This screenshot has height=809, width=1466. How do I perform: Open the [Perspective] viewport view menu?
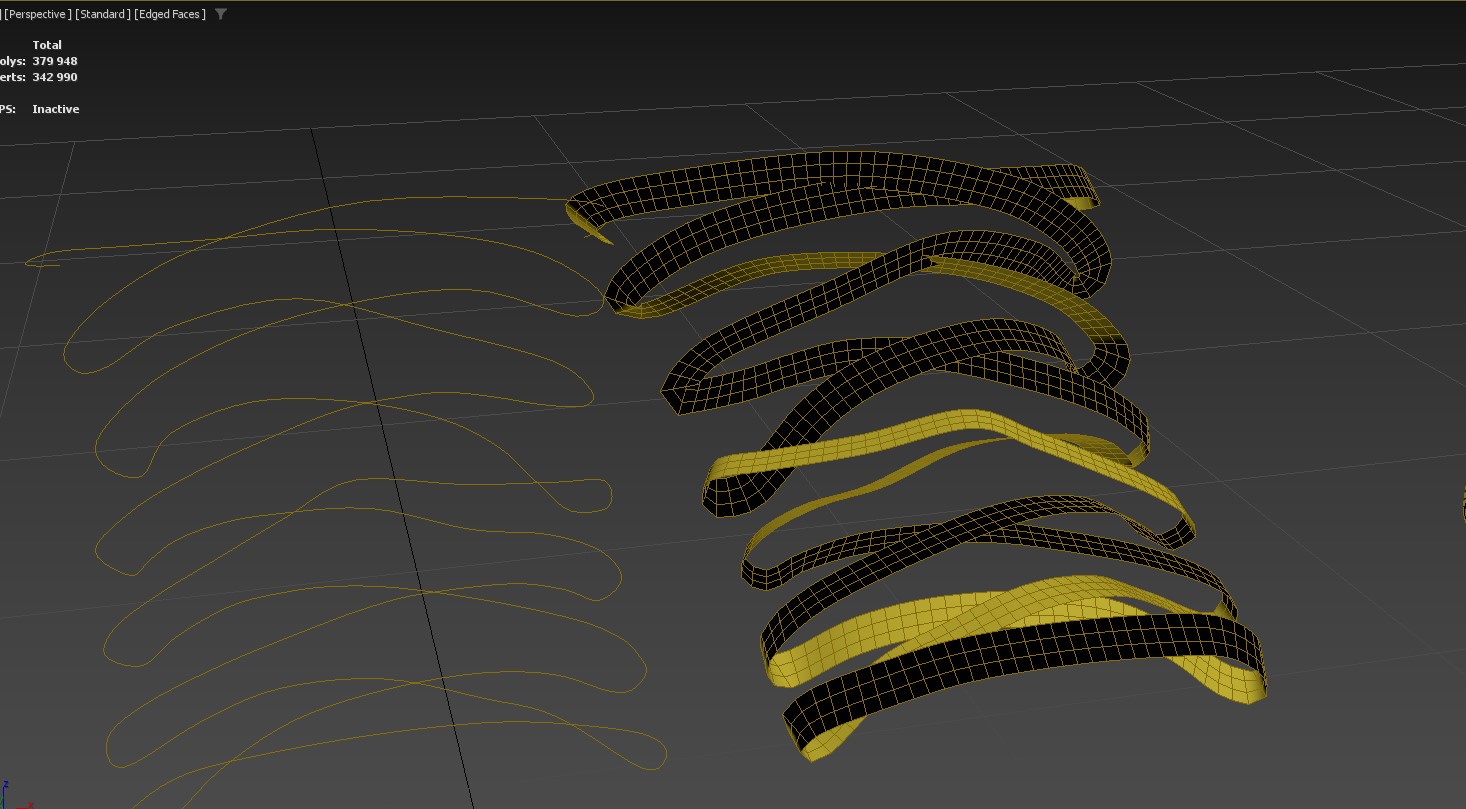38,14
